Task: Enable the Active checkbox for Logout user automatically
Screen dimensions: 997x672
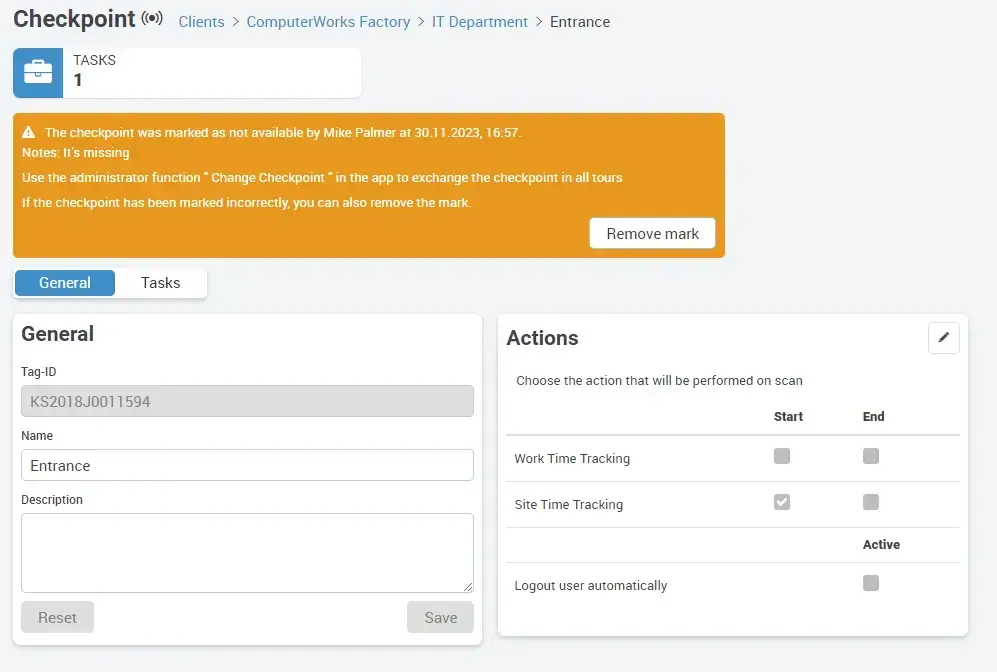Action: click(x=870, y=582)
